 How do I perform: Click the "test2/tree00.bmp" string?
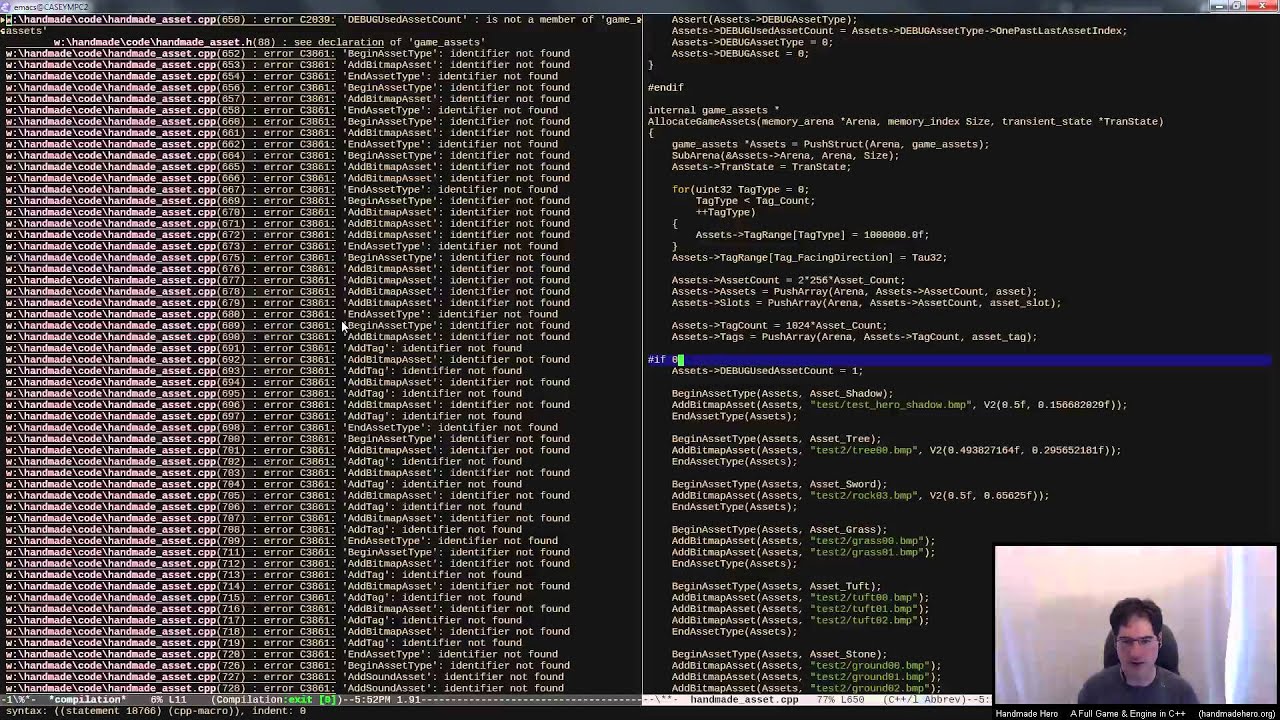pos(865,450)
